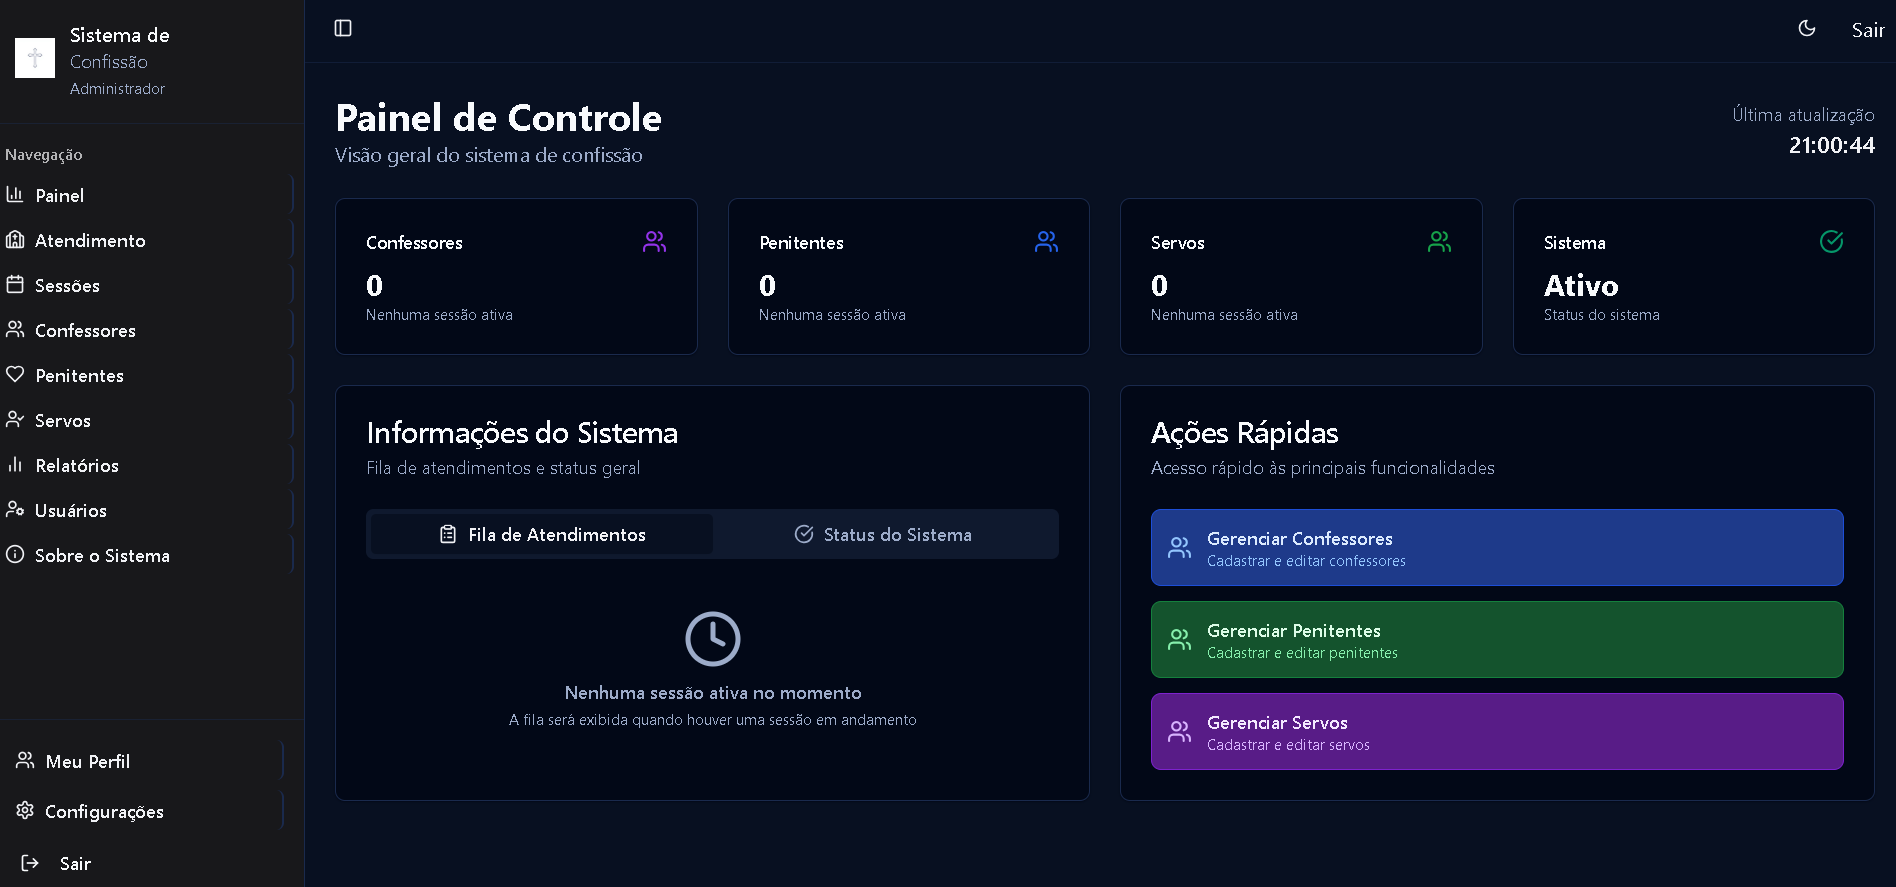Open Gerenciar Penitentes green button
The height and width of the screenshot is (887, 1896).
(1496, 640)
